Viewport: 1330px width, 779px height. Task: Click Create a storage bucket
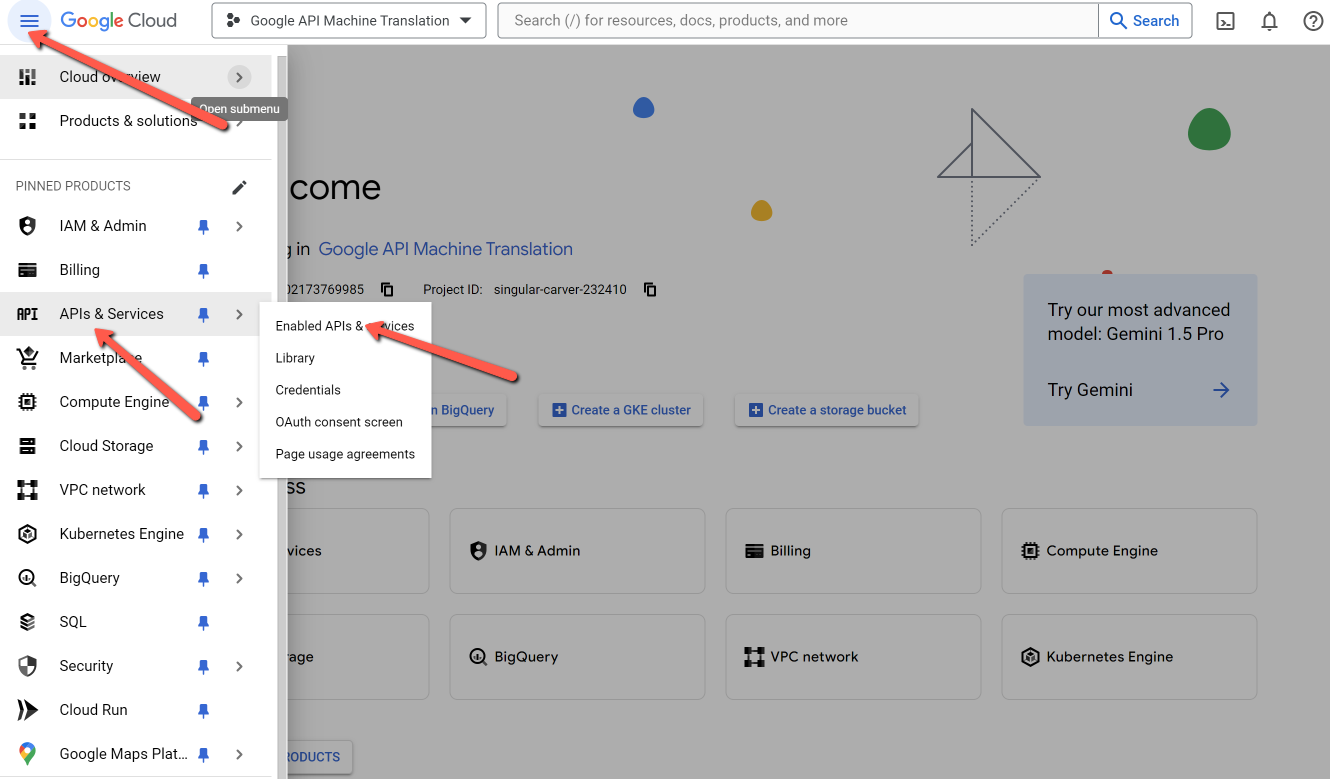coord(827,410)
